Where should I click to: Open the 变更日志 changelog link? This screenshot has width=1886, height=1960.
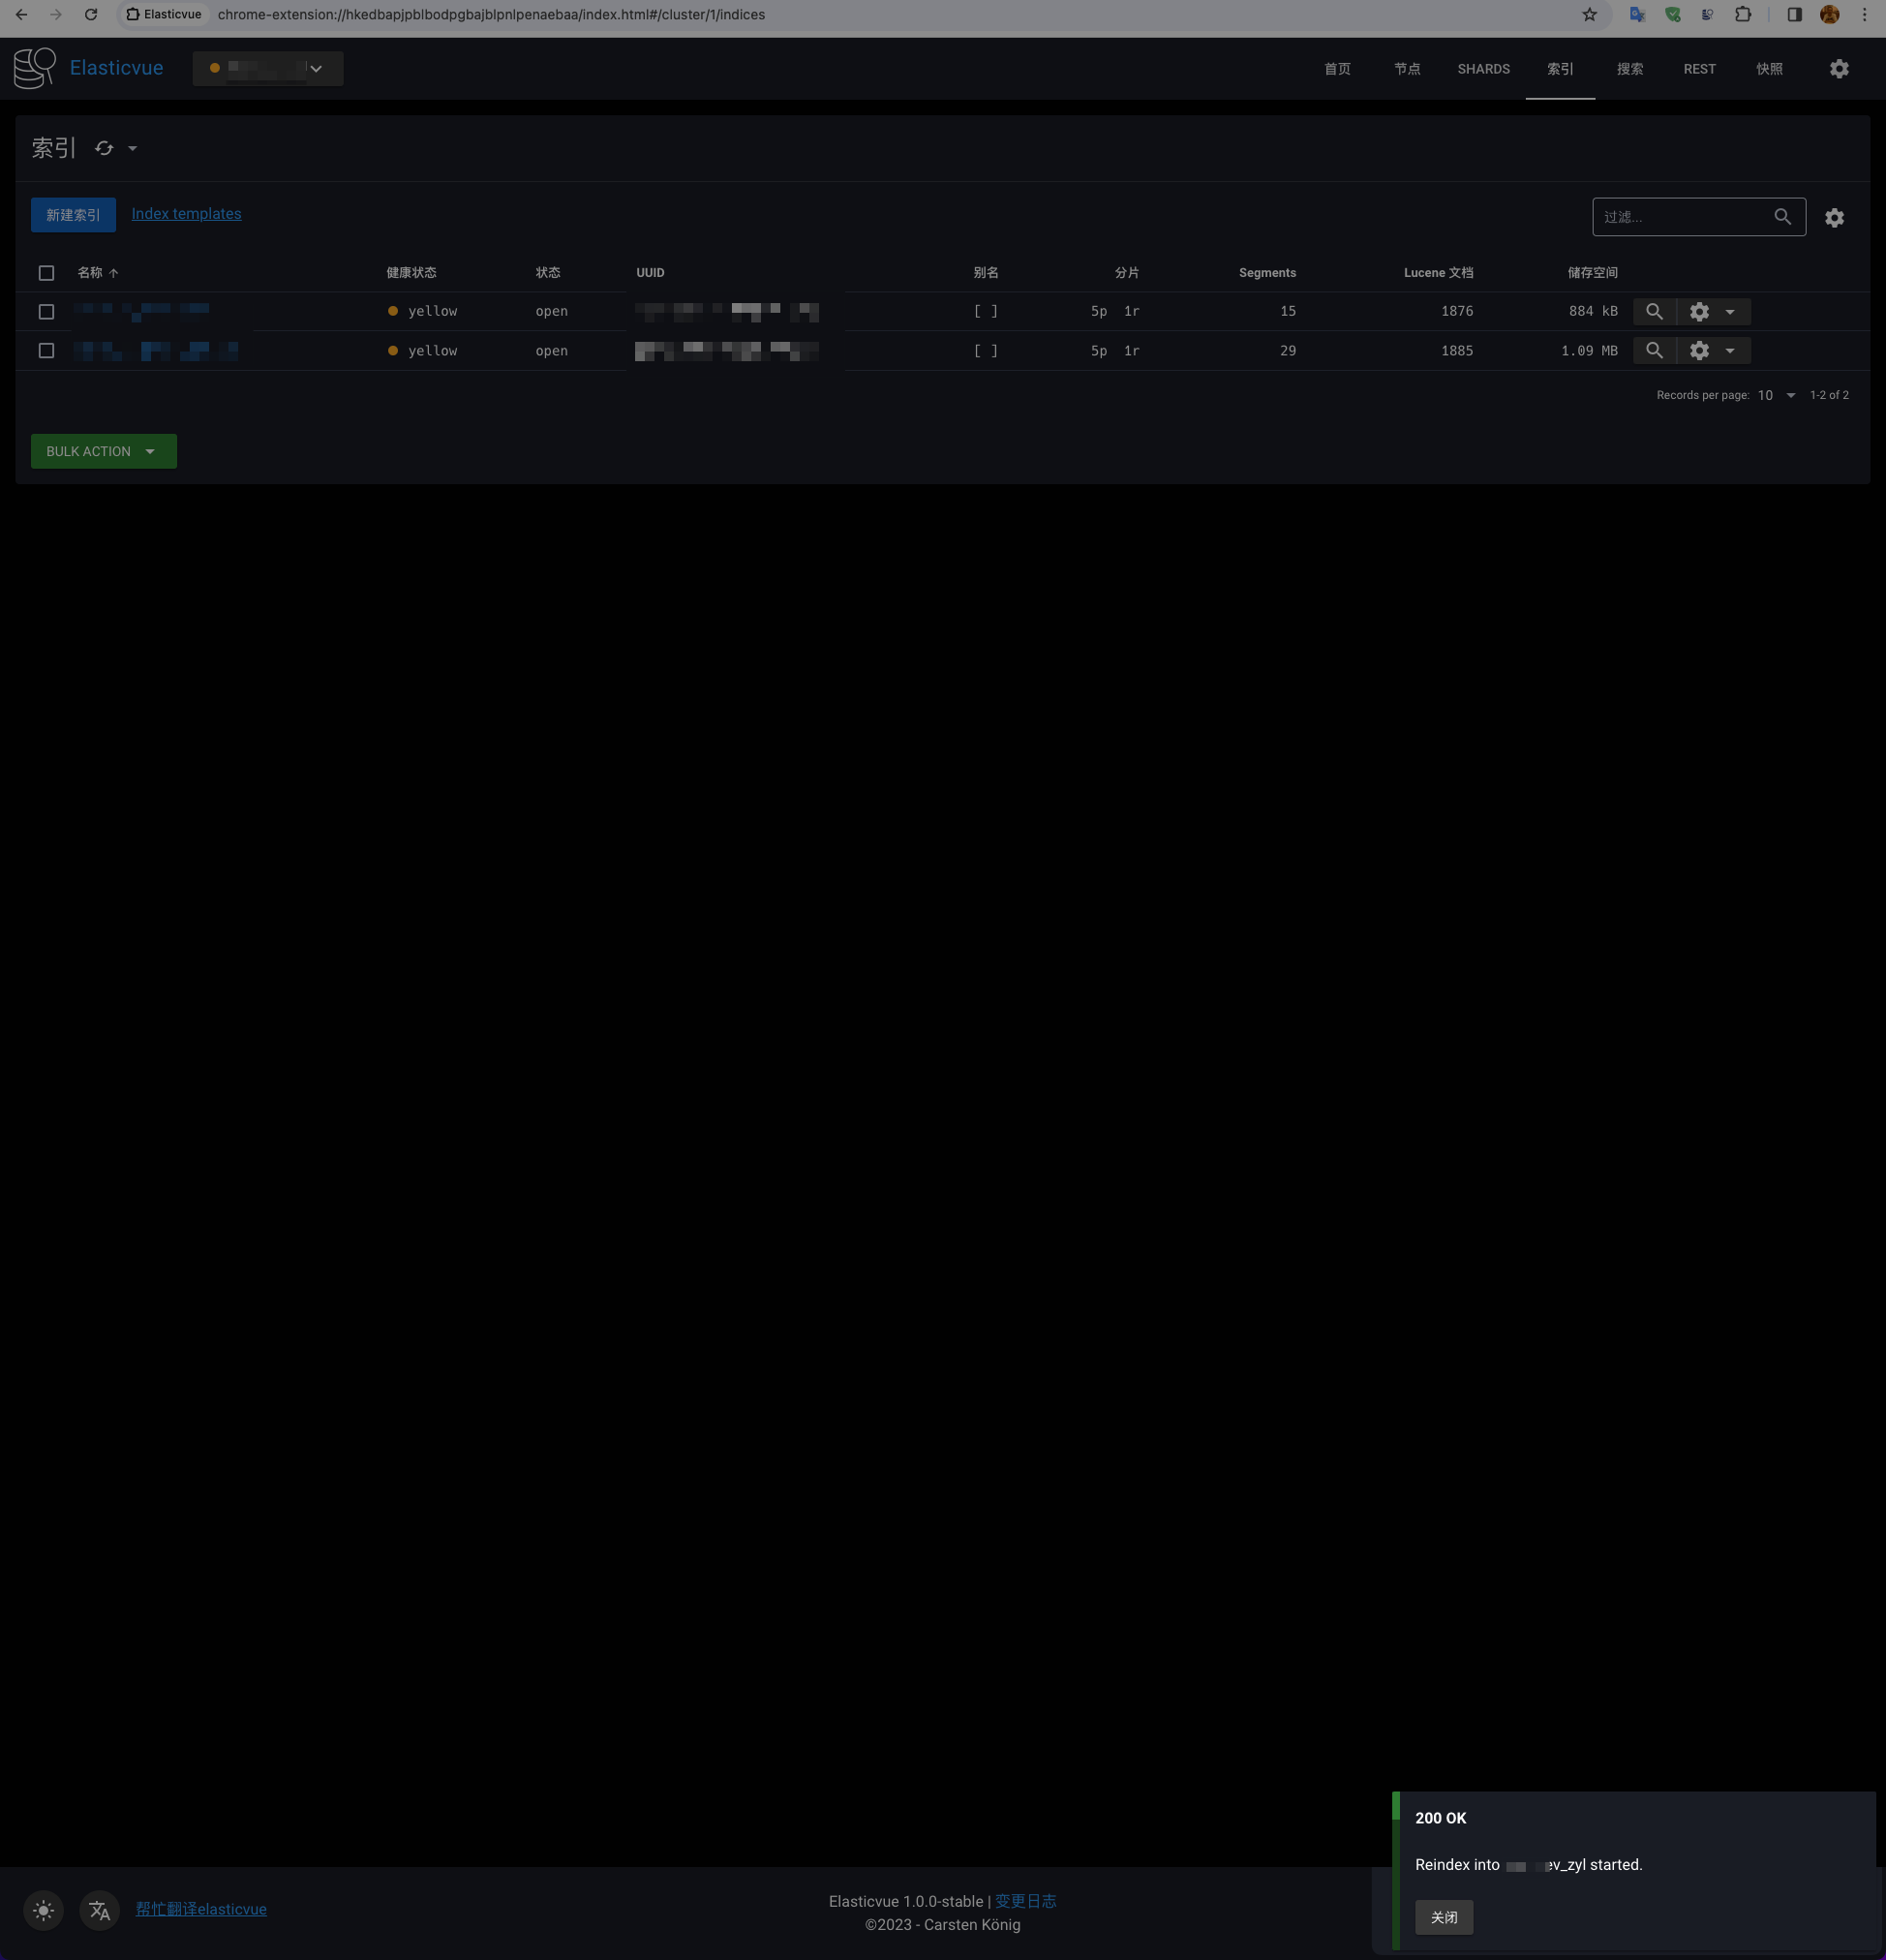[x=1025, y=1901]
